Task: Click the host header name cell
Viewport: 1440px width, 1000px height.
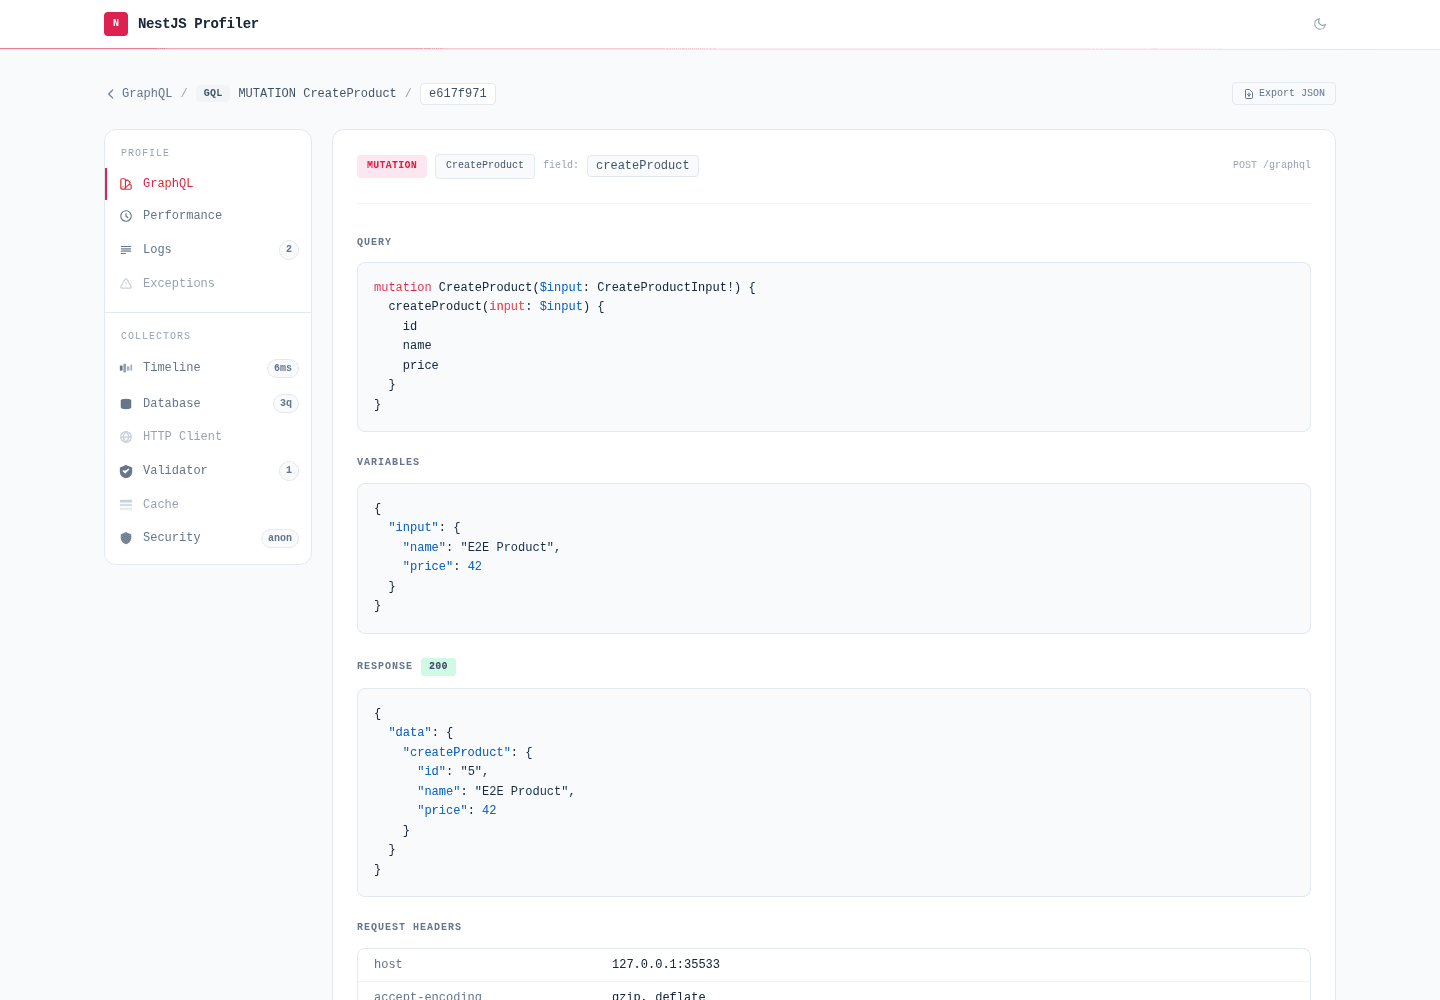Action: [388, 965]
